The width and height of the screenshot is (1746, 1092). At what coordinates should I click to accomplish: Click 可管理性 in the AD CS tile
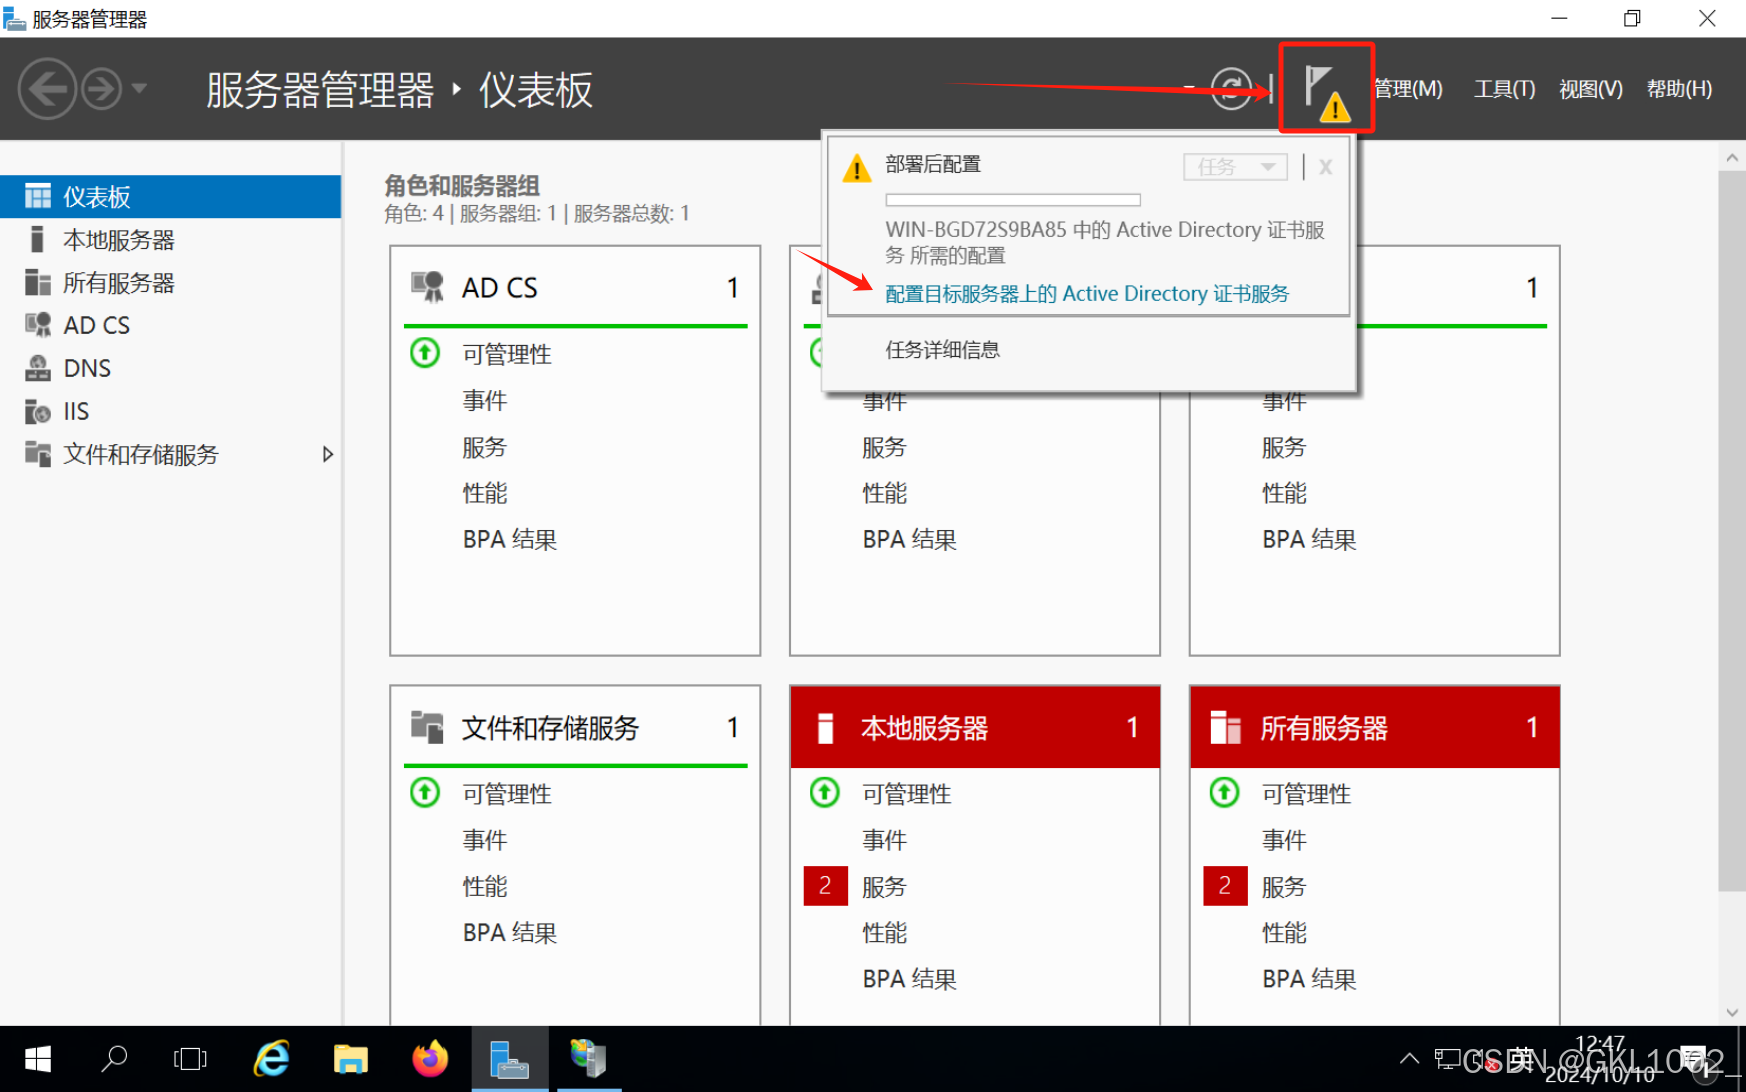[x=506, y=354]
